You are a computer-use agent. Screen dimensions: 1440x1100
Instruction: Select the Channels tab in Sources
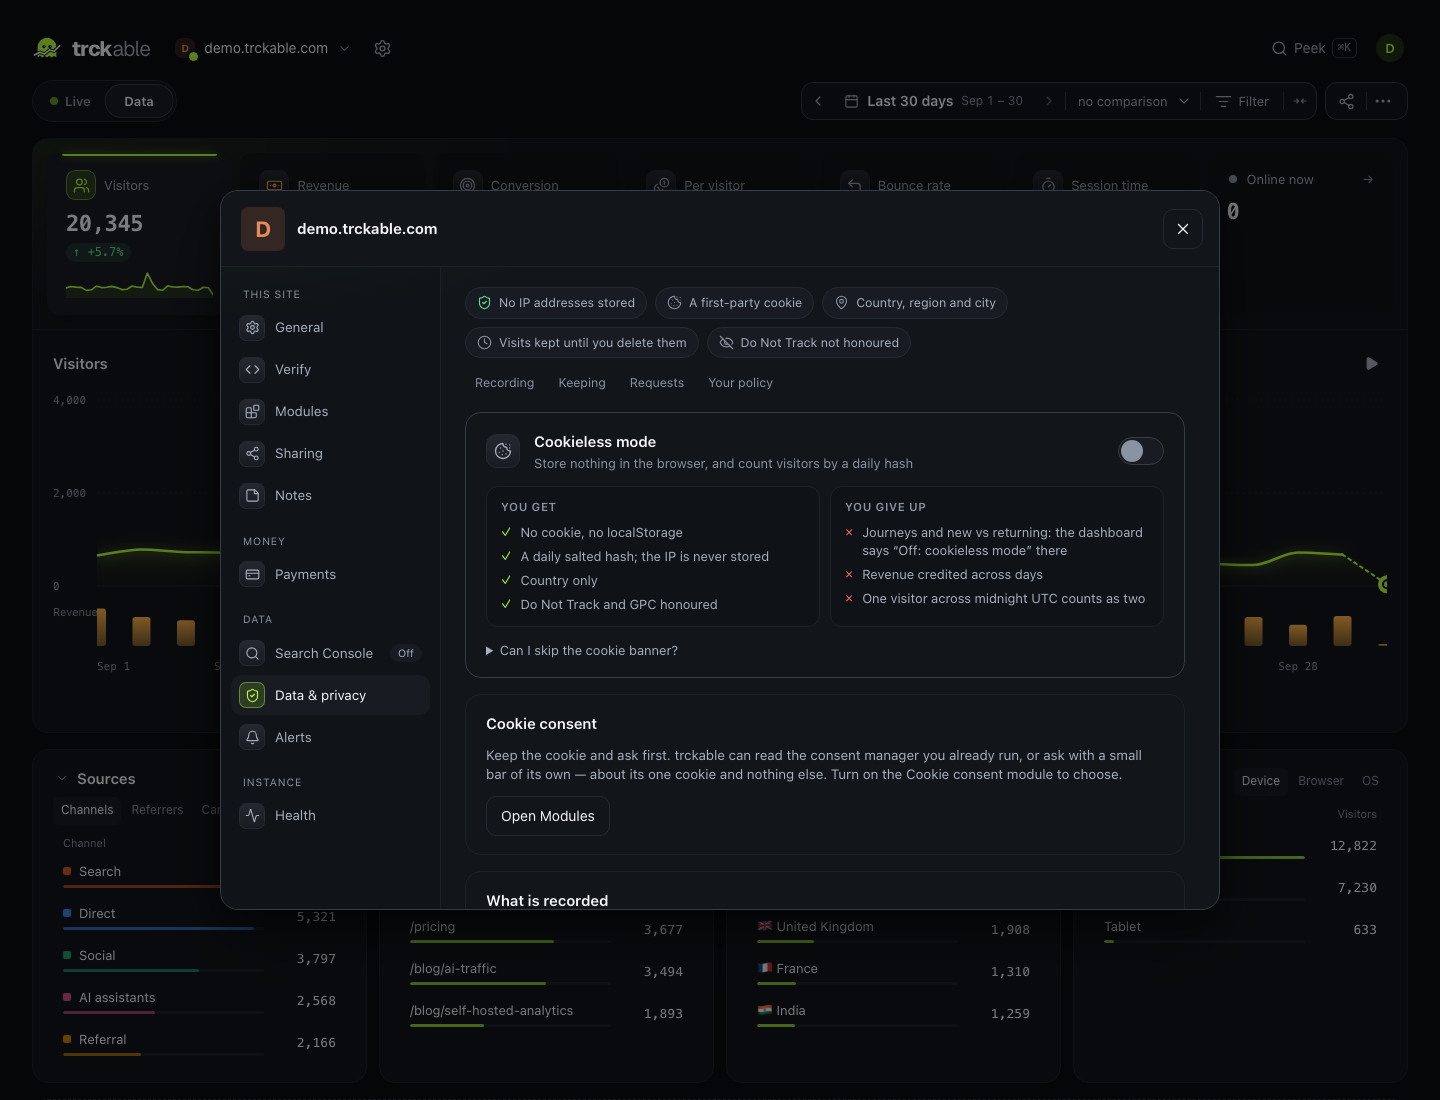(x=87, y=810)
